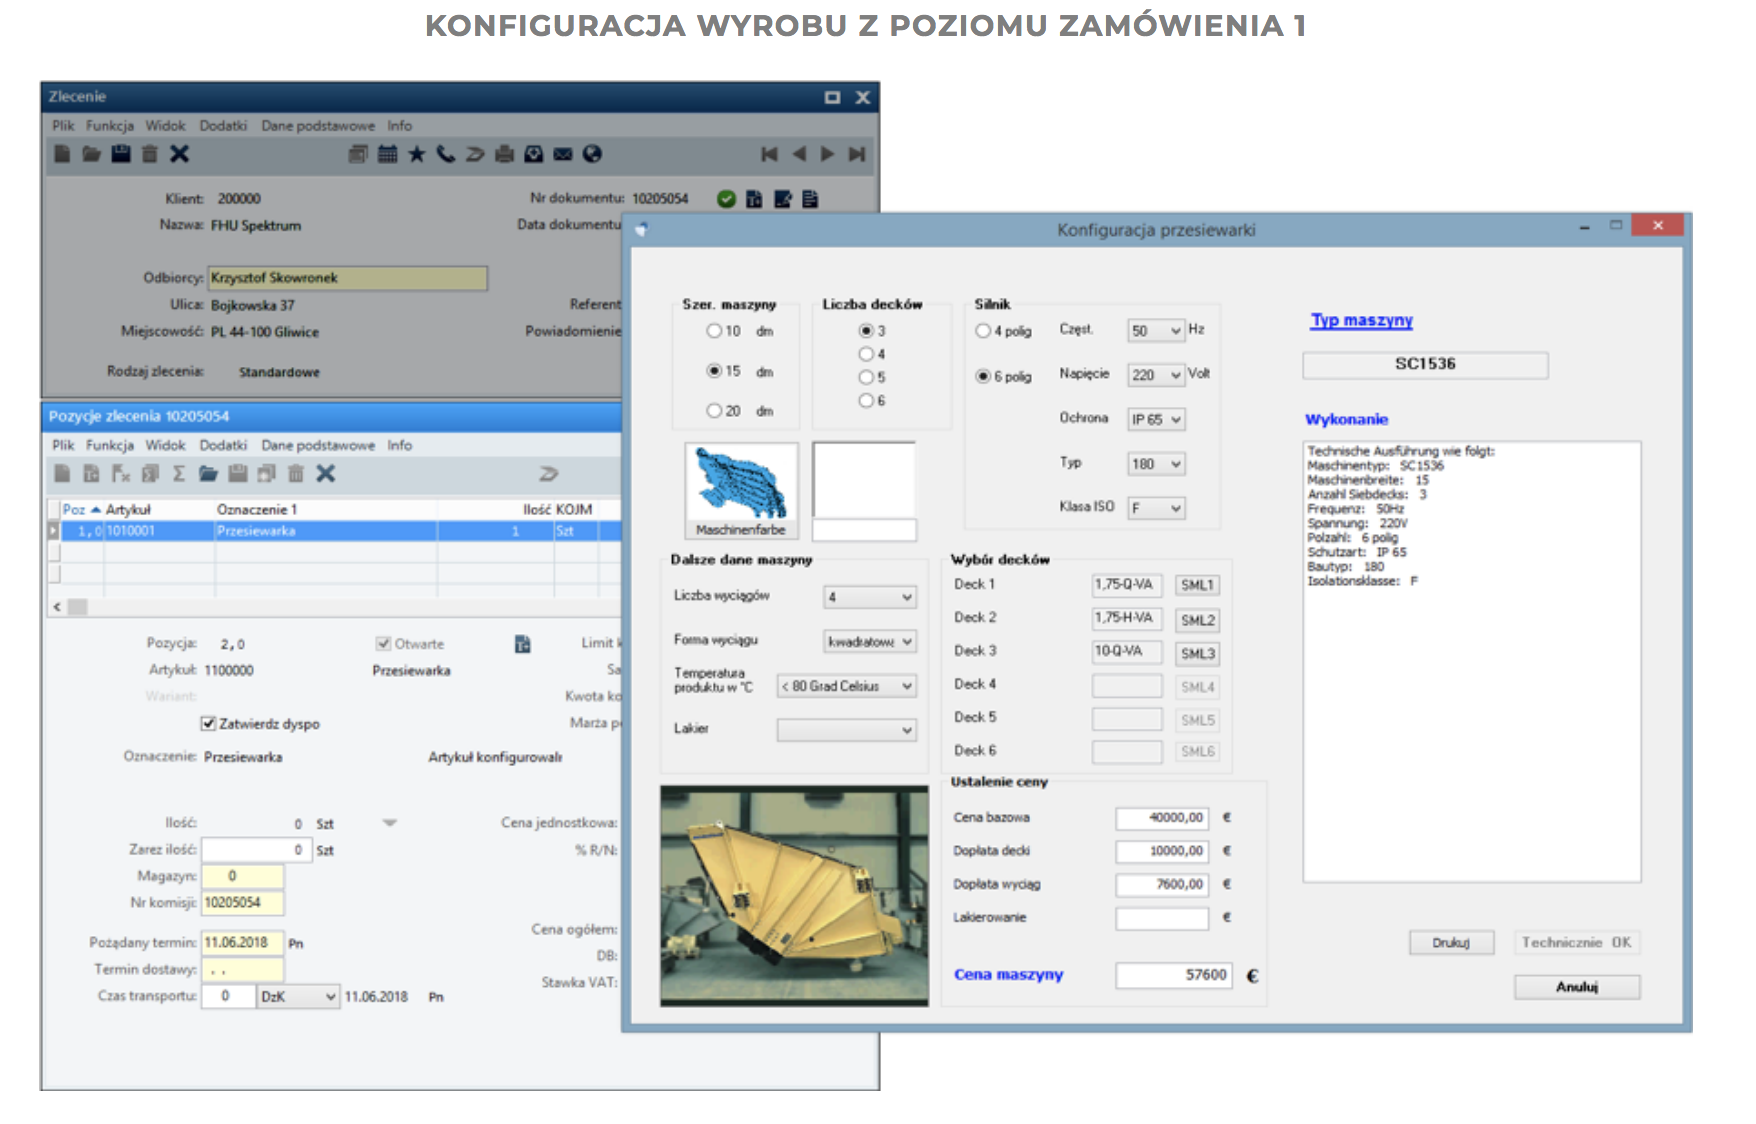Select the sigma sum icon in Pozycje zlecenia
The image size is (1756, 1124).
point(178,475)
